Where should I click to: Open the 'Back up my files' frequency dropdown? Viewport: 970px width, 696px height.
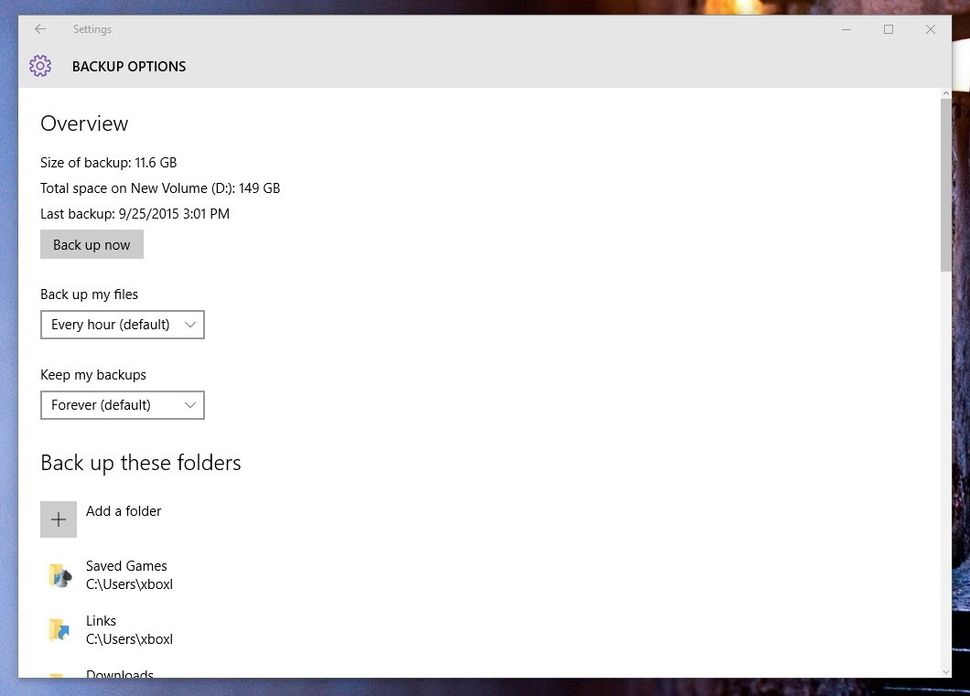122,324
